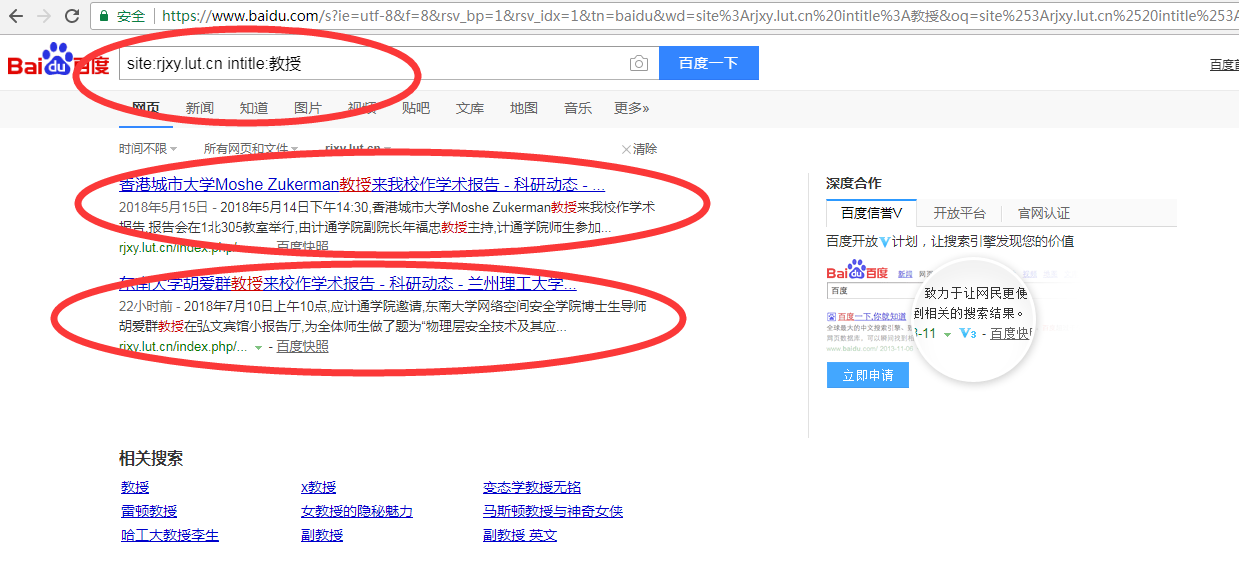1239x572 pixels.
Task: Open image search via the camera icon
Action: point(638,63)
